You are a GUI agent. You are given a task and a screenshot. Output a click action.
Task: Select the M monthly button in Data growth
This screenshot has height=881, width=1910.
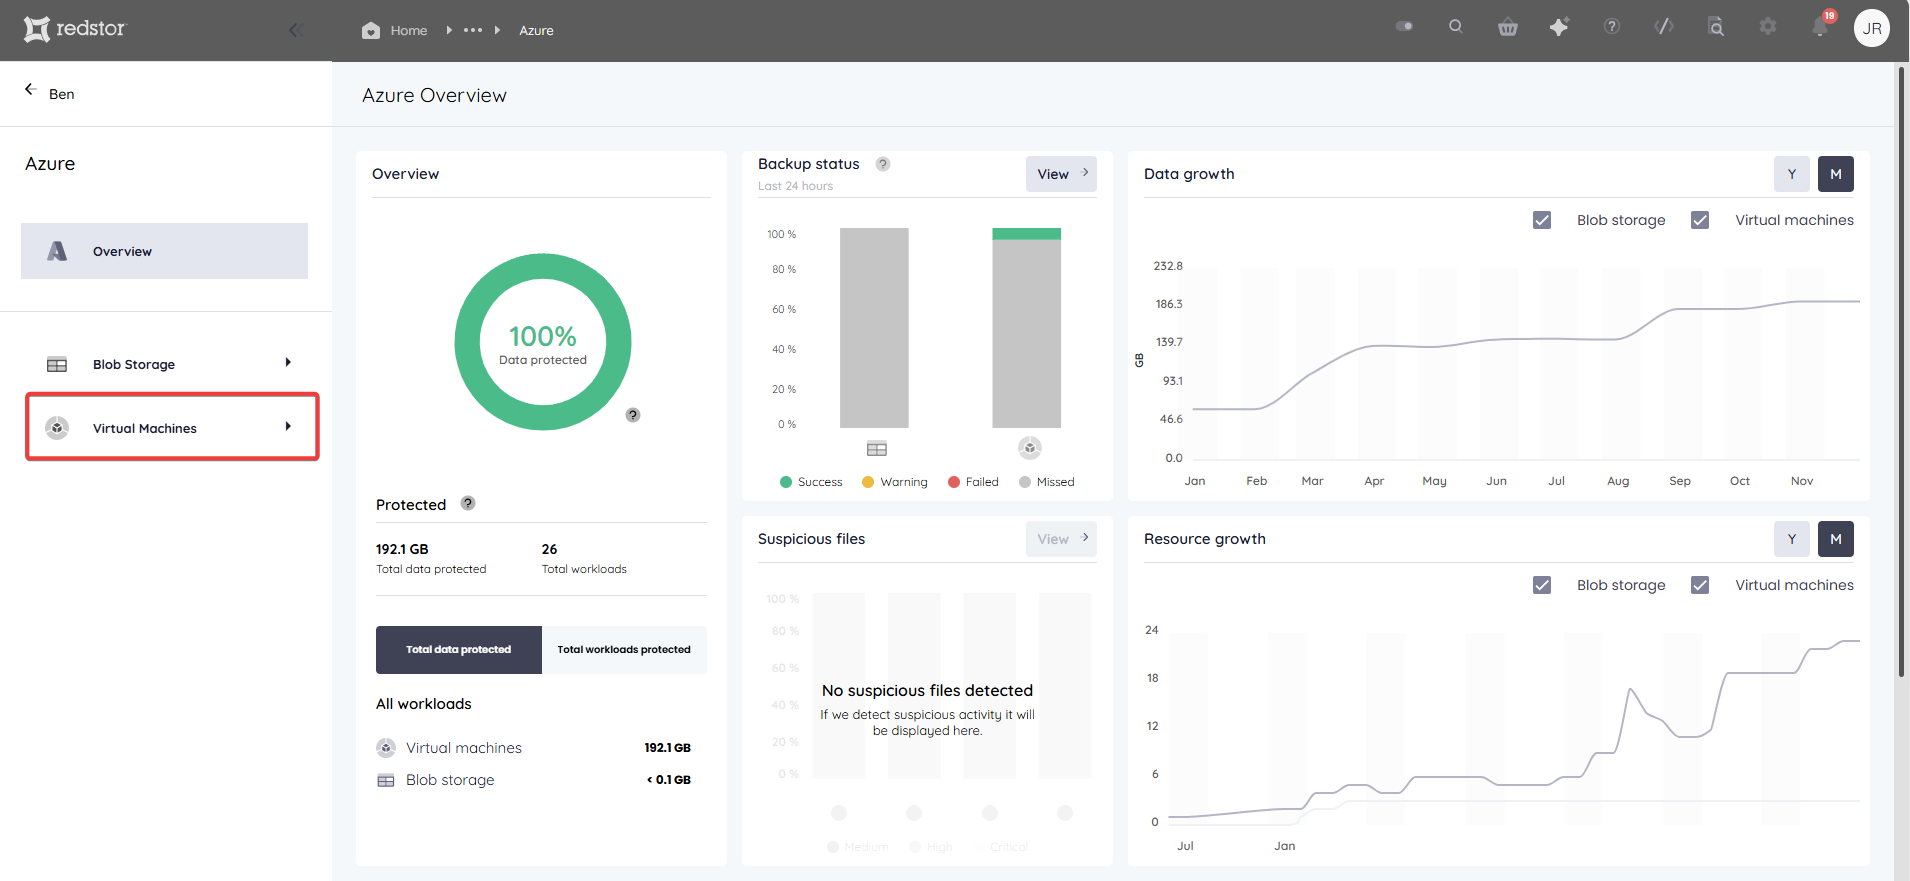click(x=1836, y=174)
